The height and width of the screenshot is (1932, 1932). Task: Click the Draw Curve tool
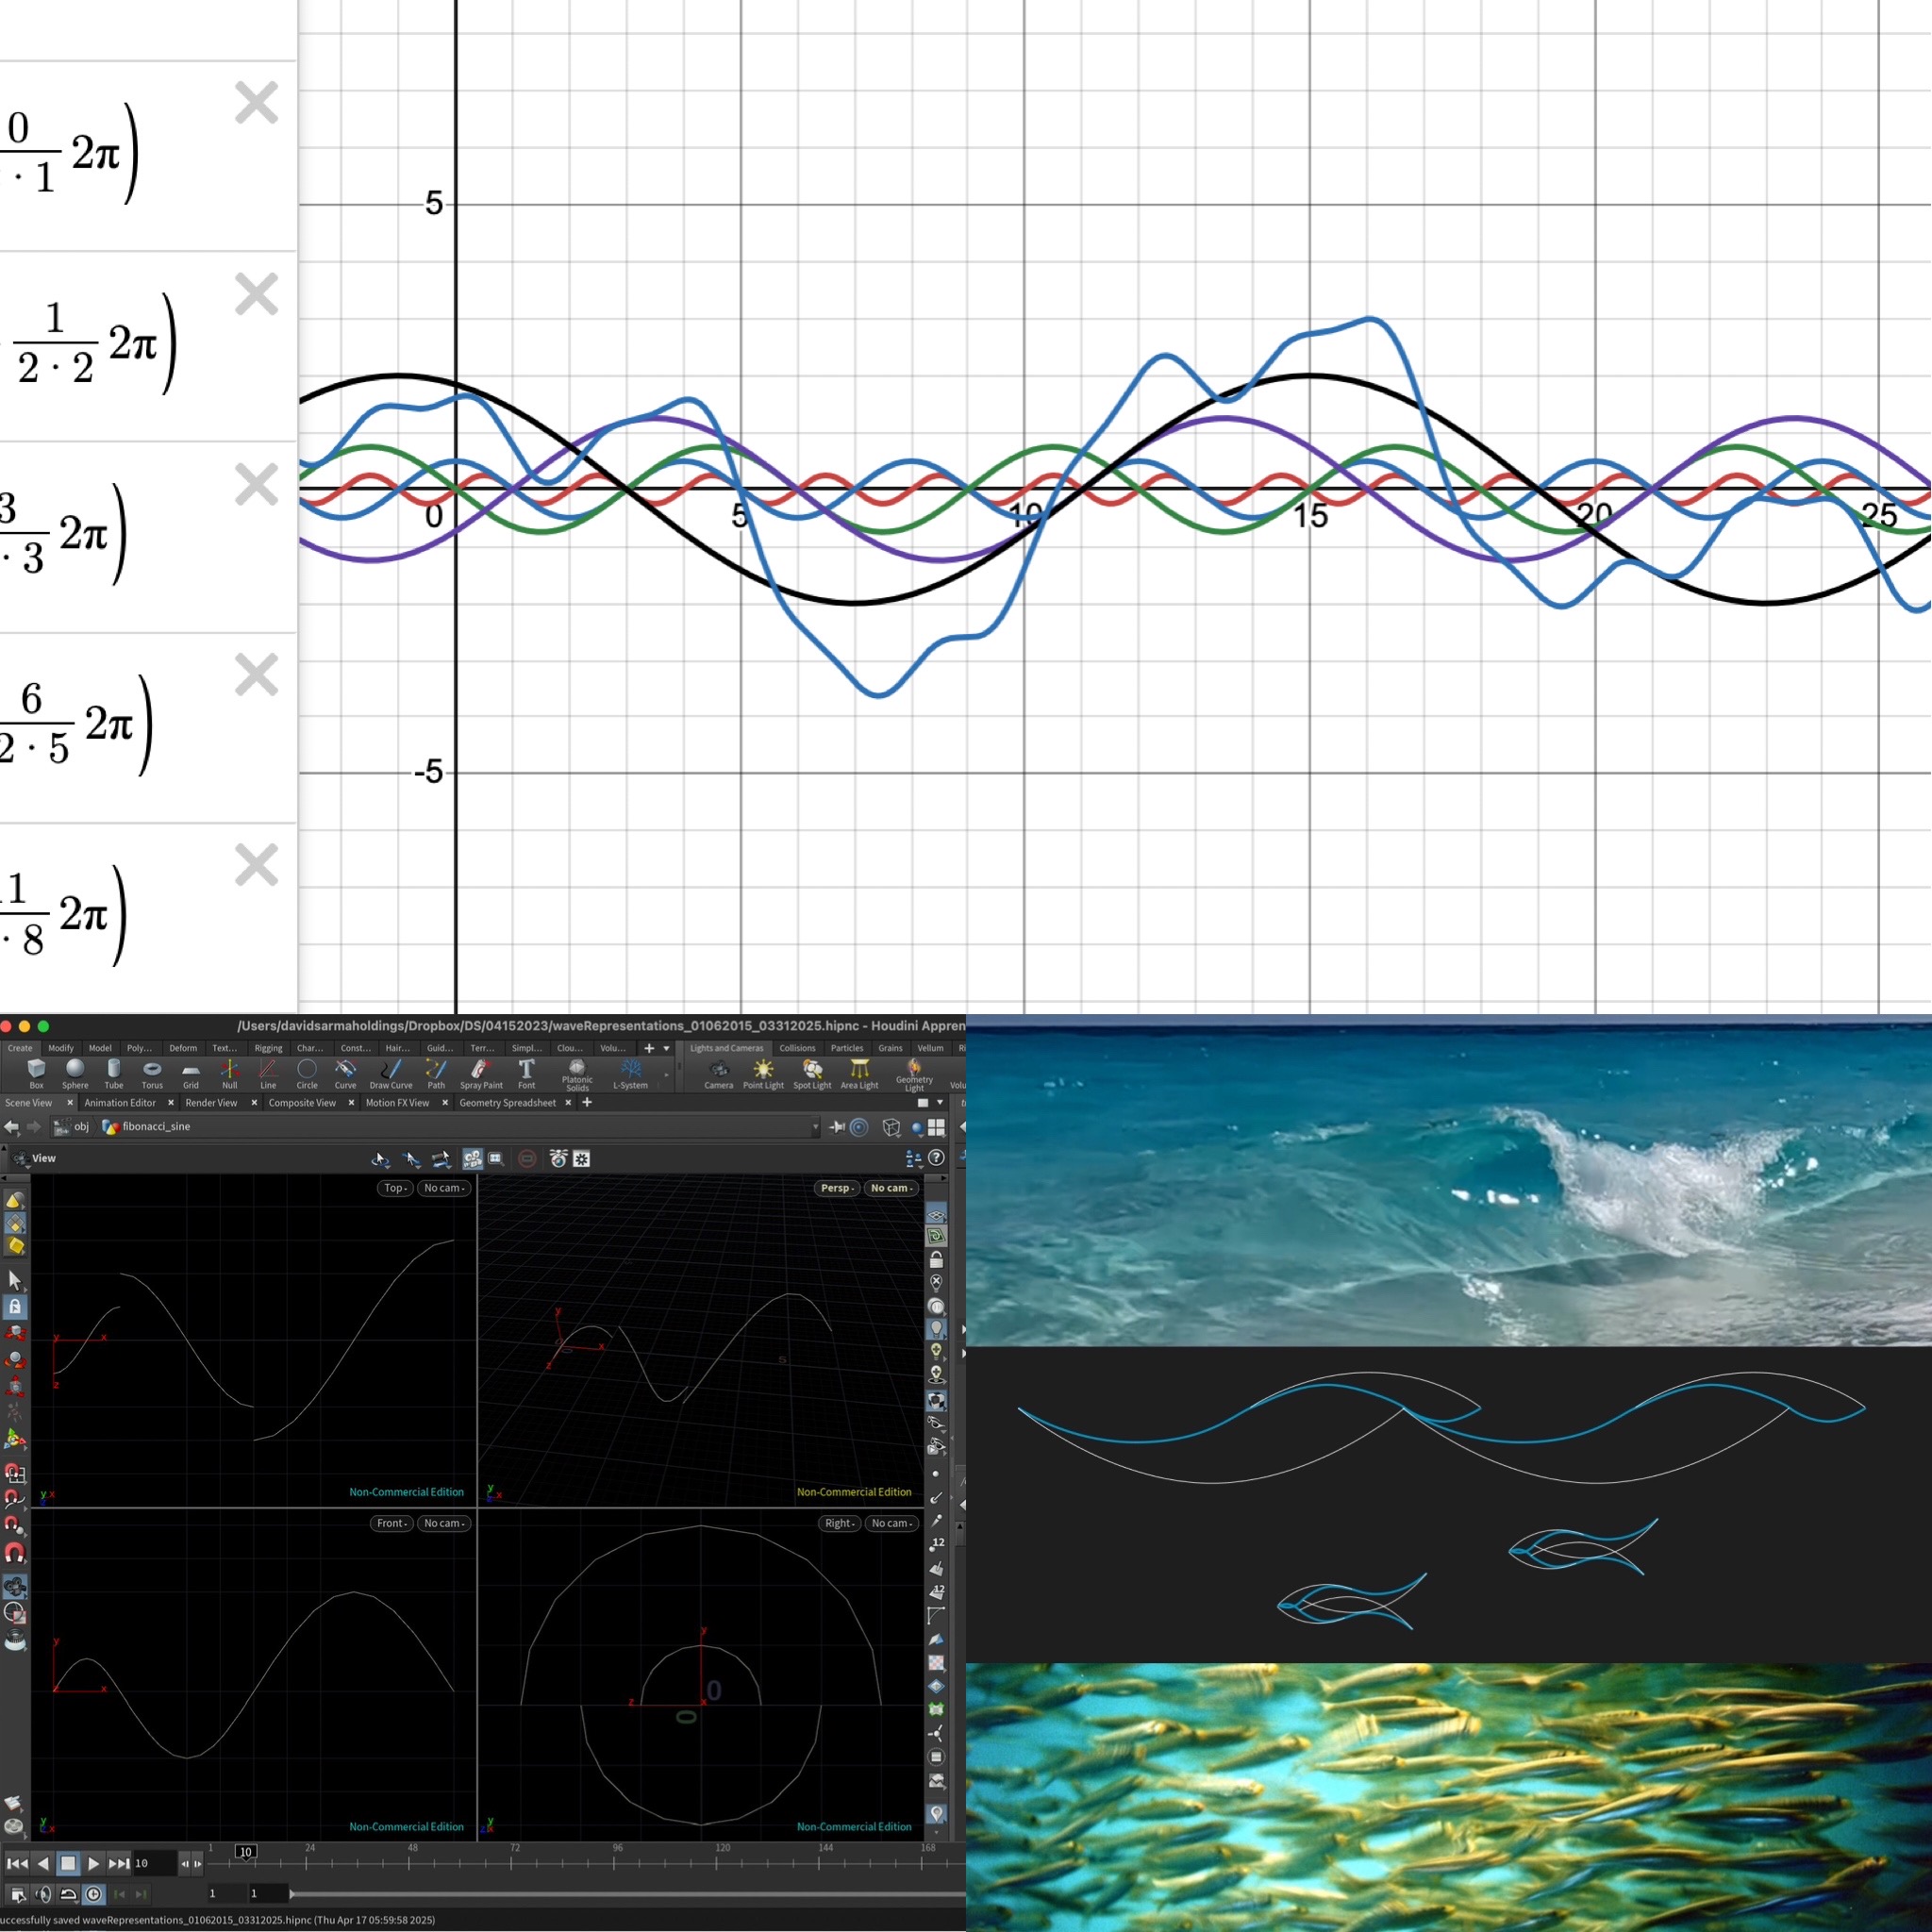pyautogui.click(x=390, y=1072)
